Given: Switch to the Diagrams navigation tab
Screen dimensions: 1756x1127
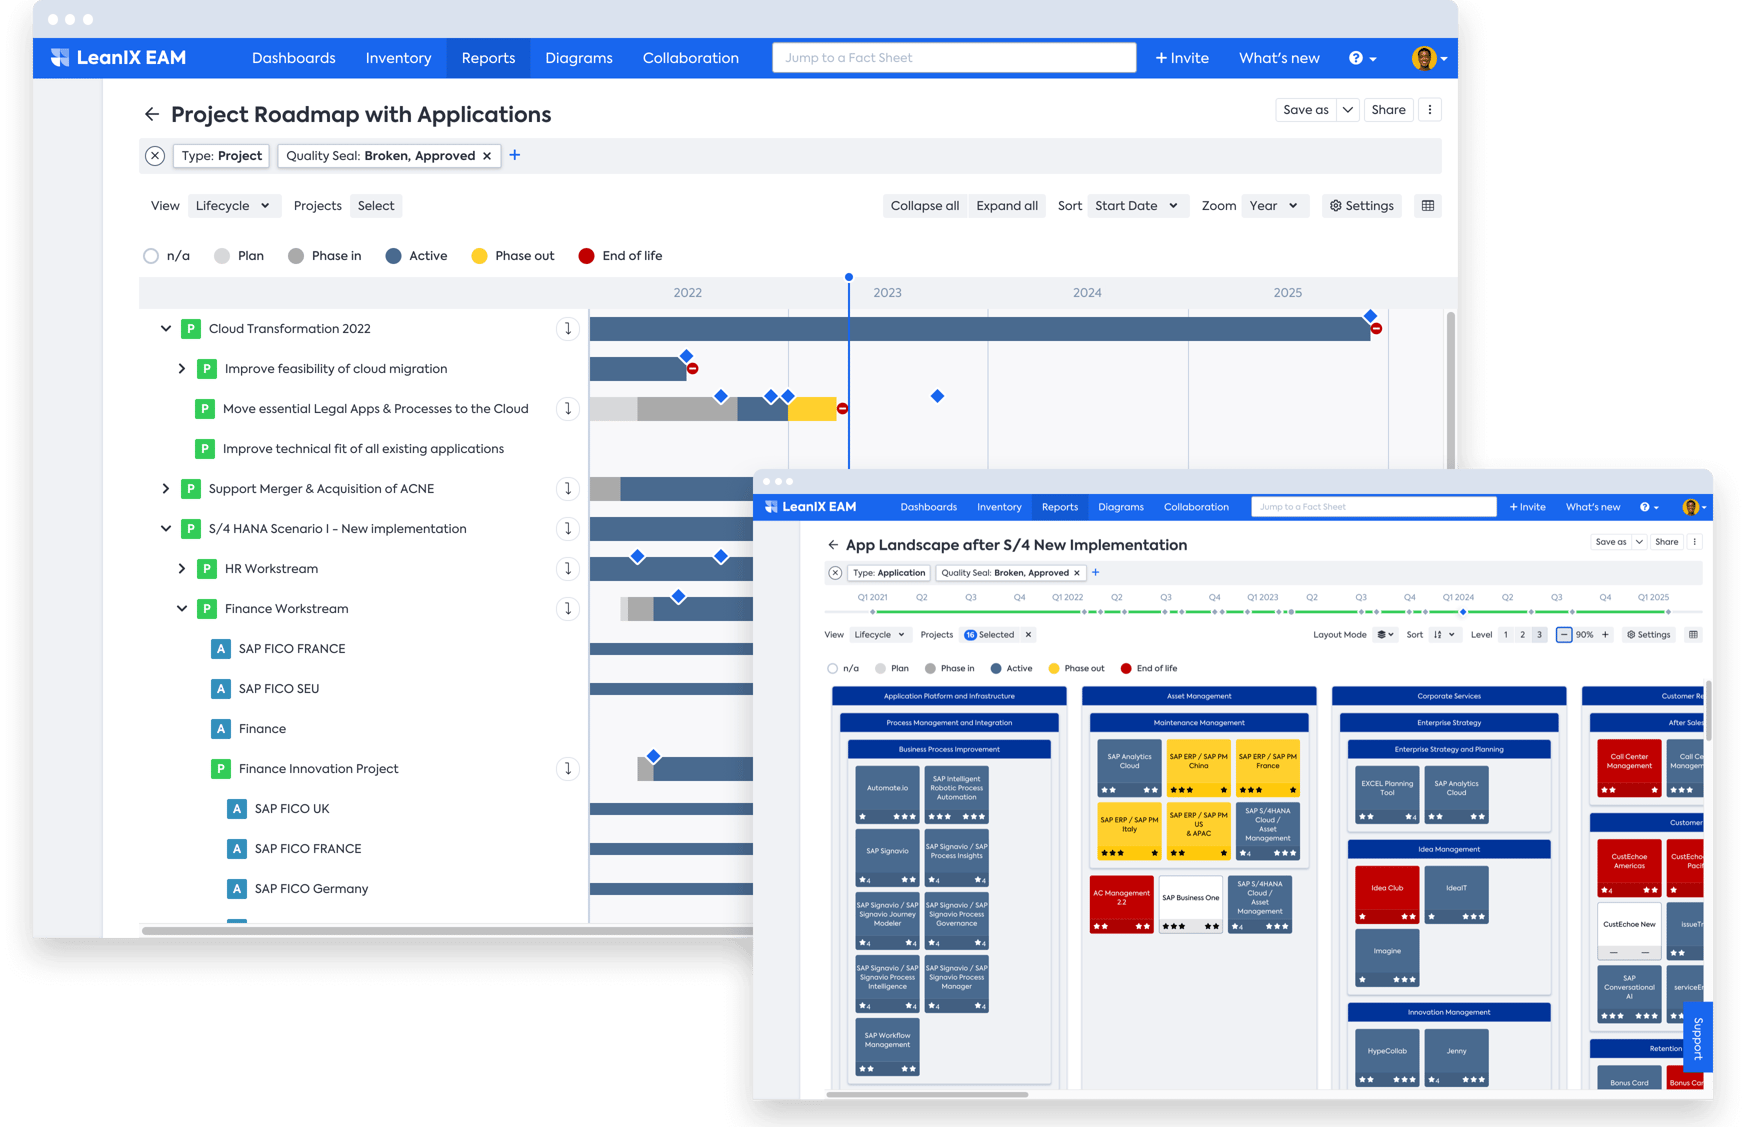Looking at the screenshot, I should (579, 58).
